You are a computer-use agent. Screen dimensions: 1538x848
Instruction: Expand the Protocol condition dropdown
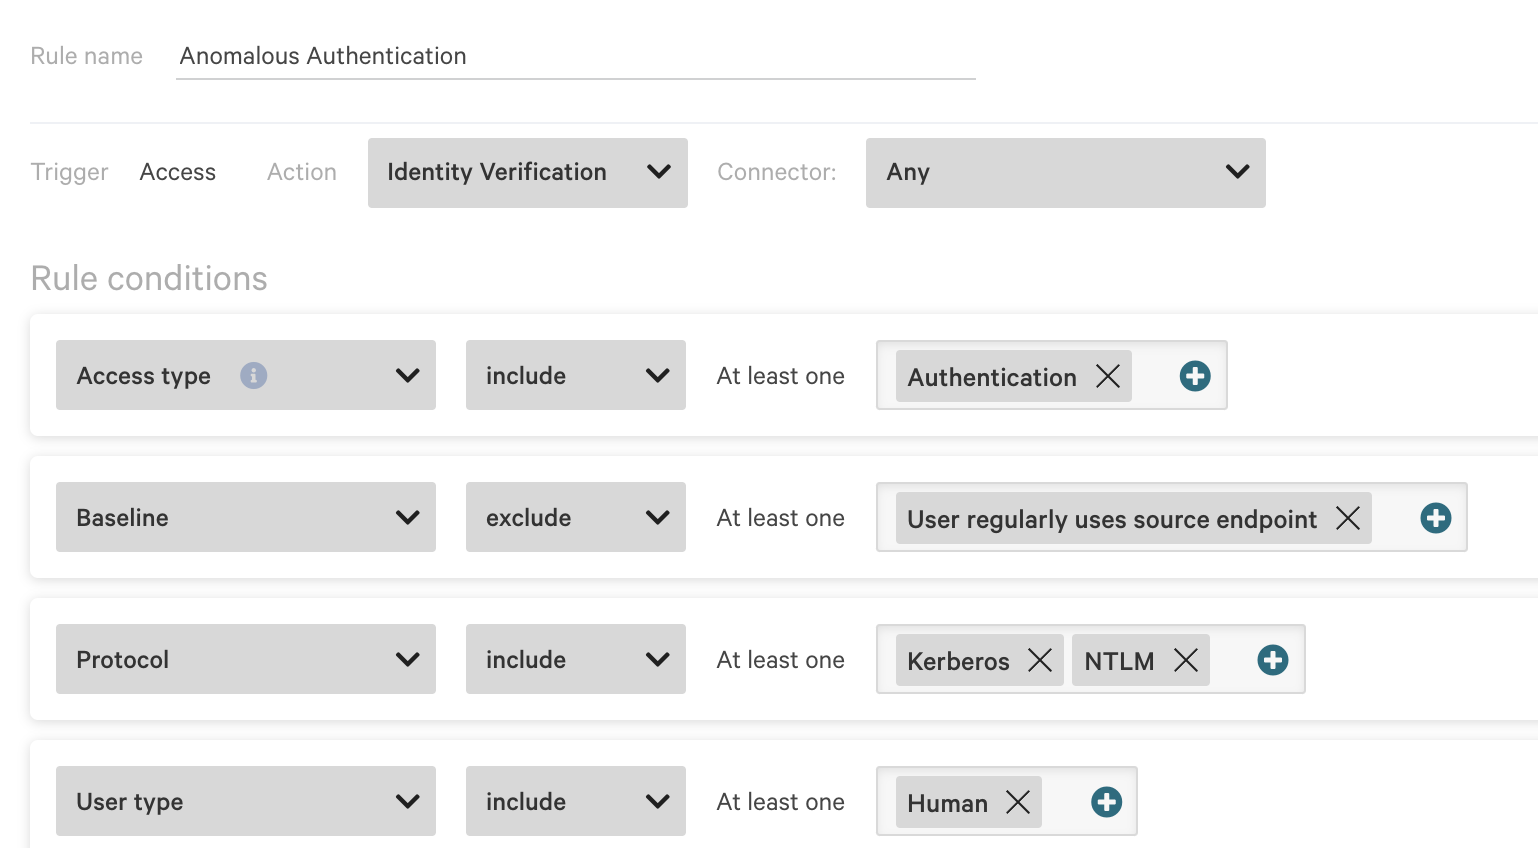245,659
